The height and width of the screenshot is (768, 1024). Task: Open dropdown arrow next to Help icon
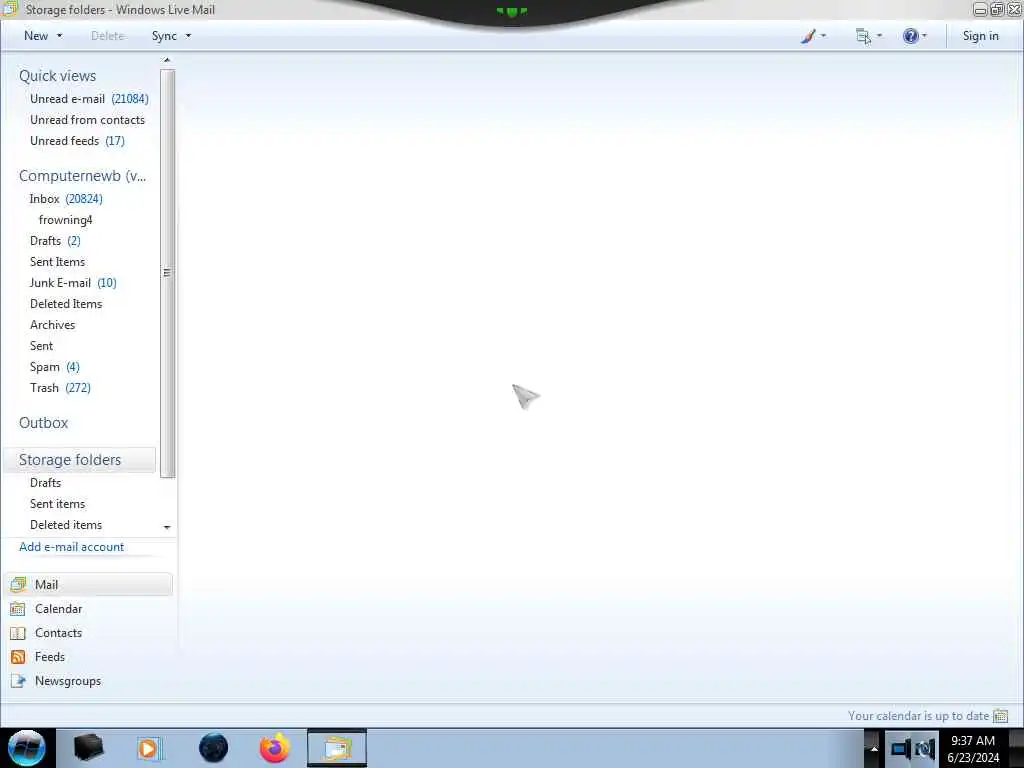pos(924,36)
